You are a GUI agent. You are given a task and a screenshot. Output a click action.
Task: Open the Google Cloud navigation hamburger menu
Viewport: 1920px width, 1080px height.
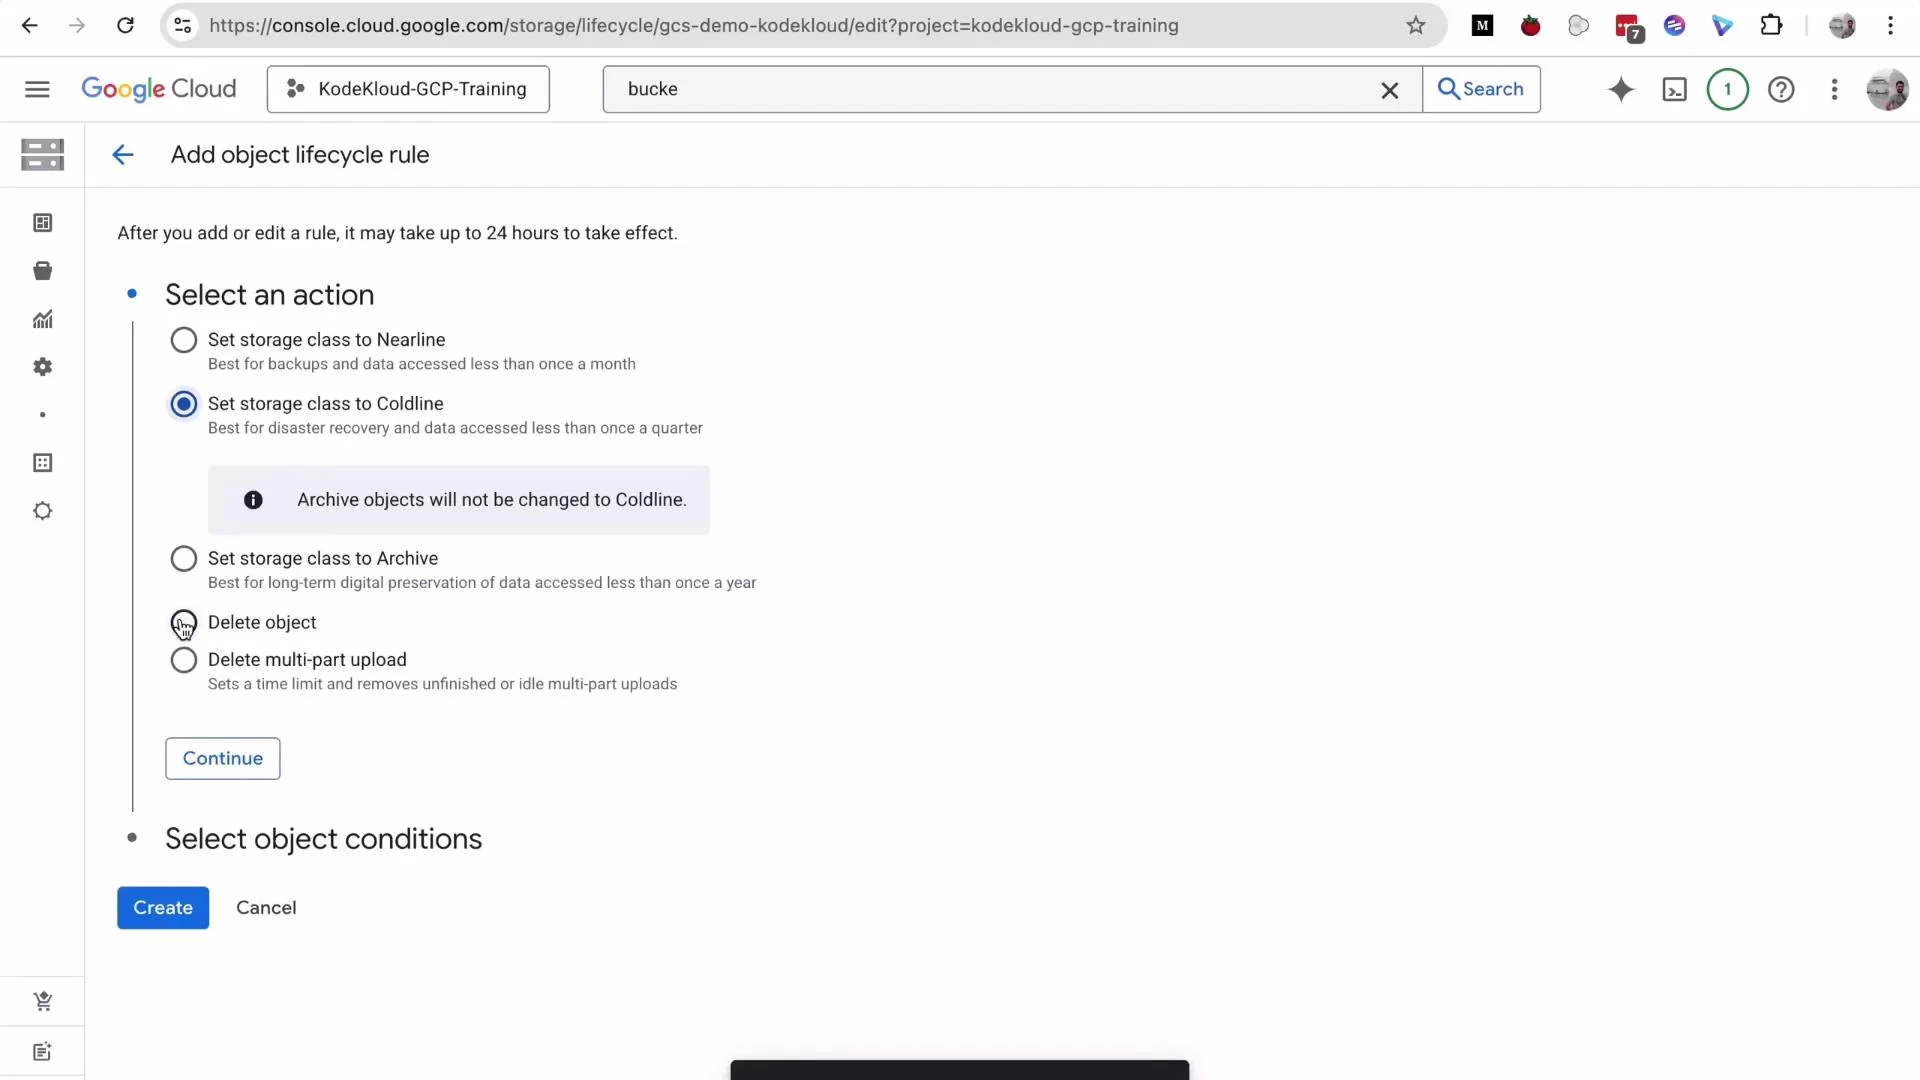tap(37, 89)
